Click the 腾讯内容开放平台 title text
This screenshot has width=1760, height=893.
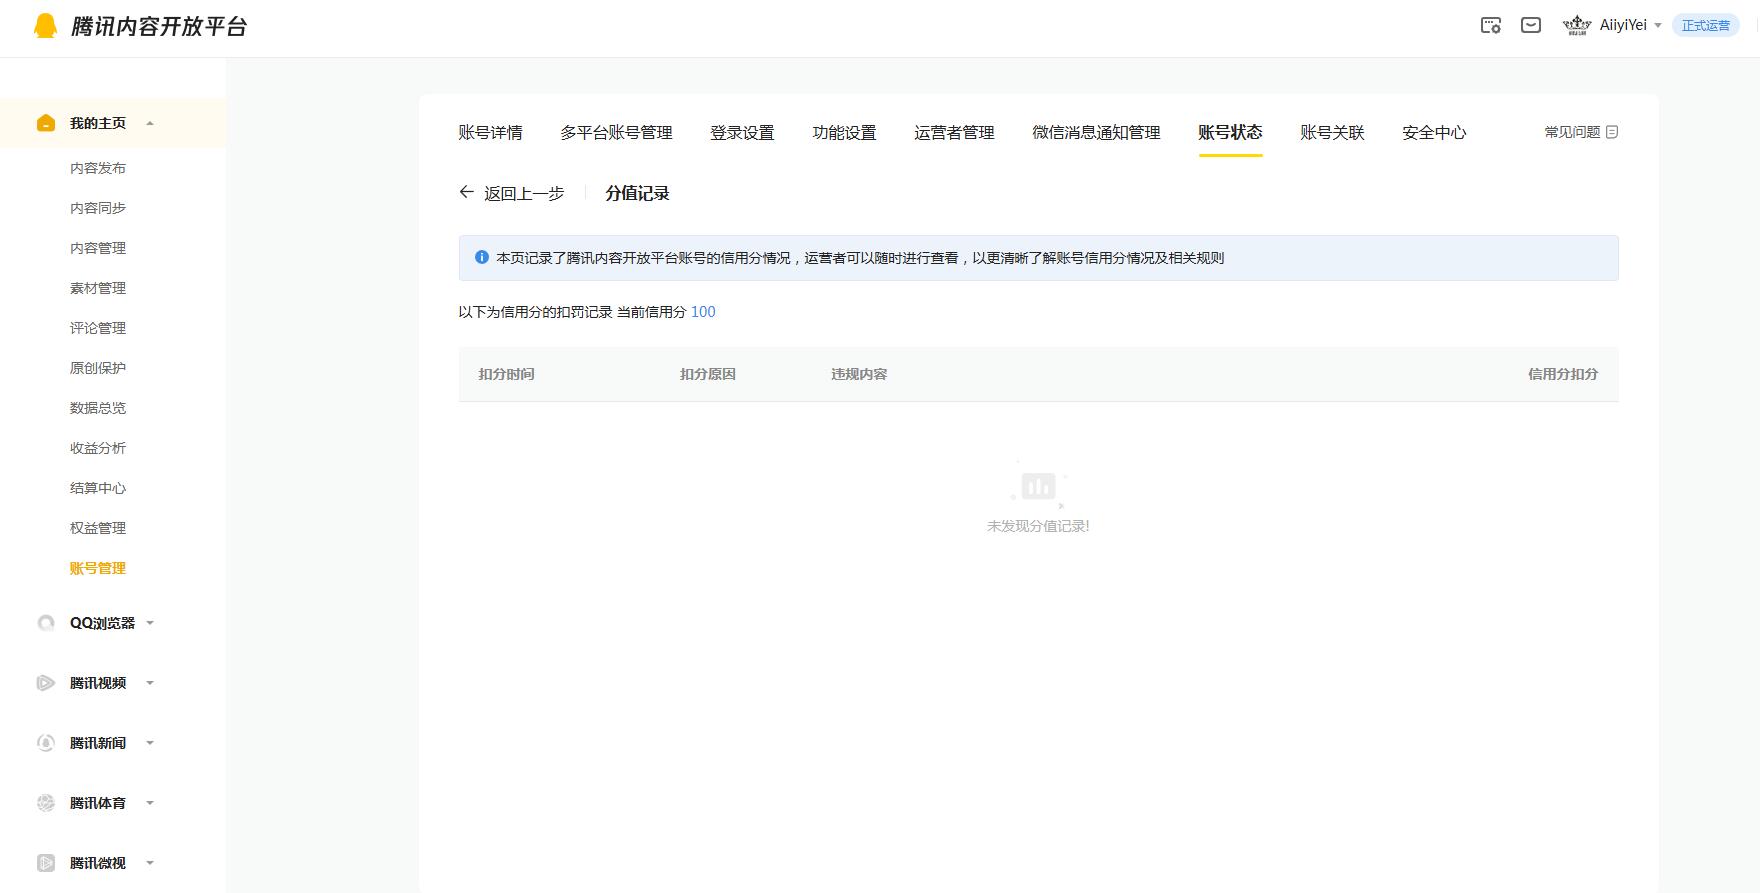click(x=159, y=27)
